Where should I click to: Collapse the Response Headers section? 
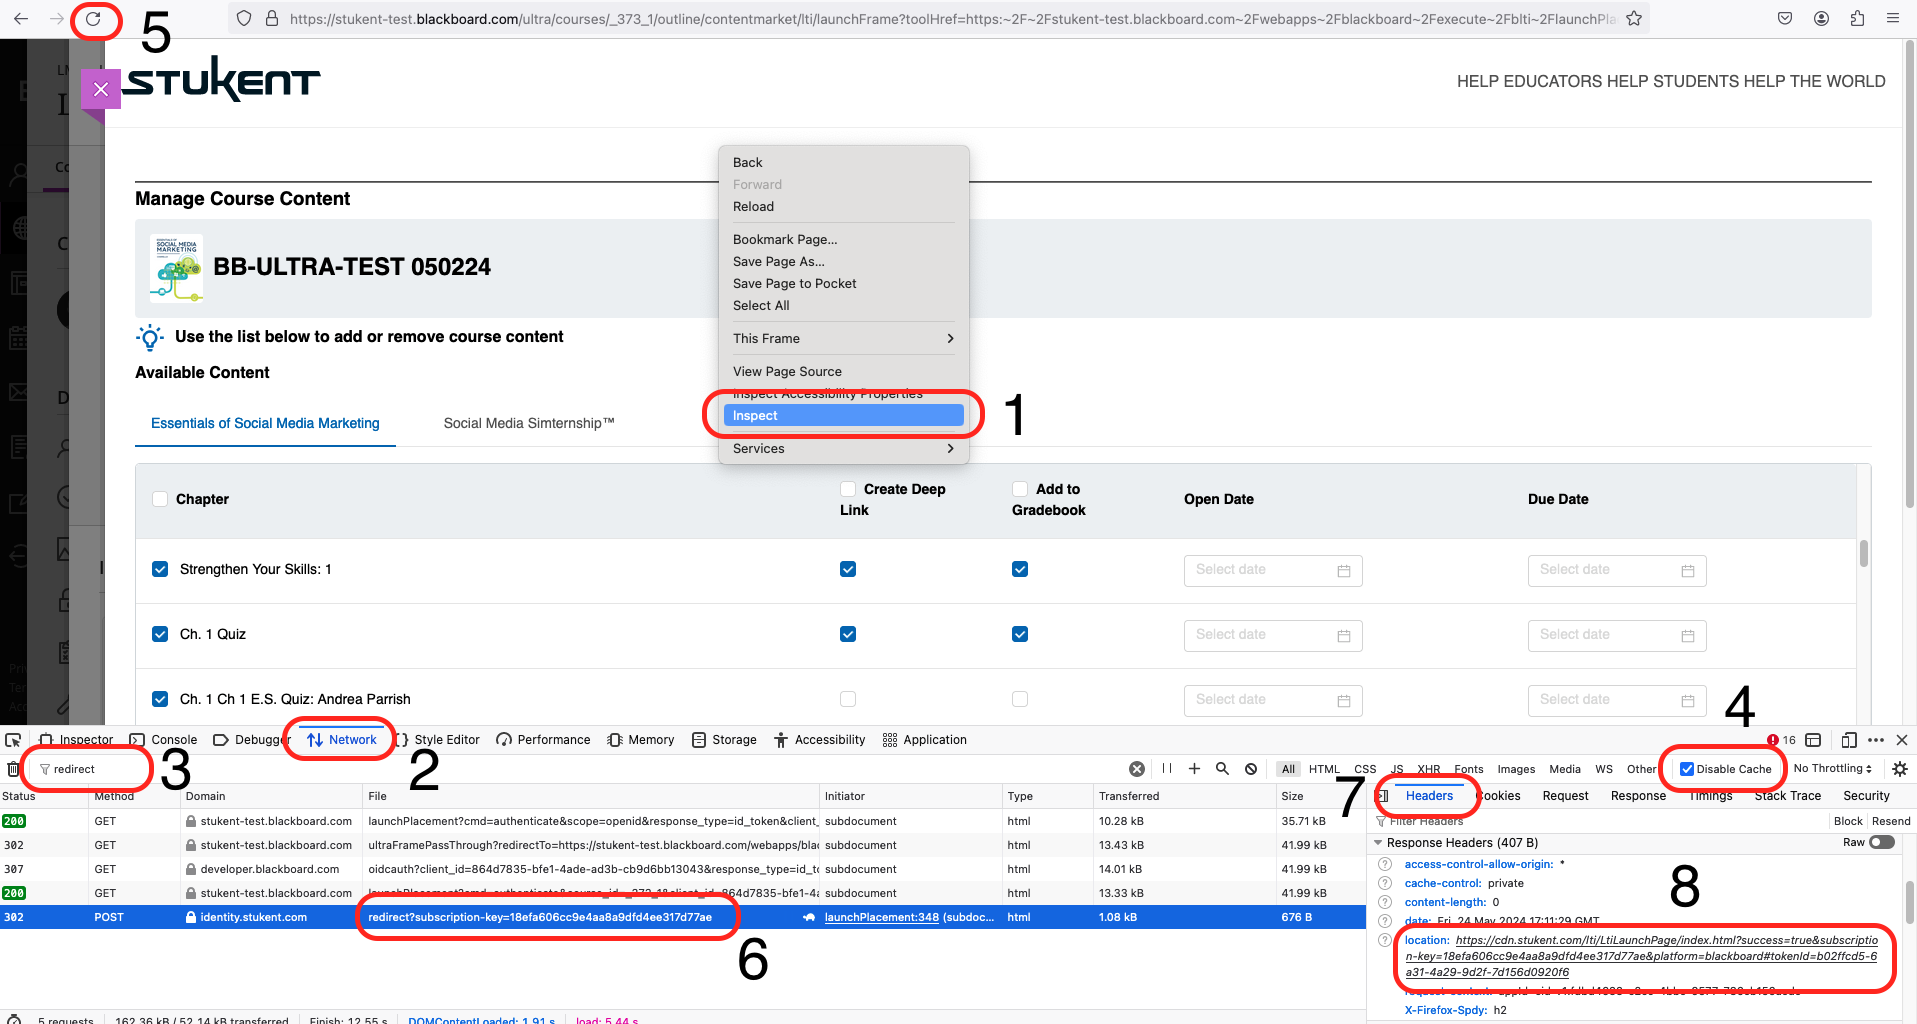1378,842
